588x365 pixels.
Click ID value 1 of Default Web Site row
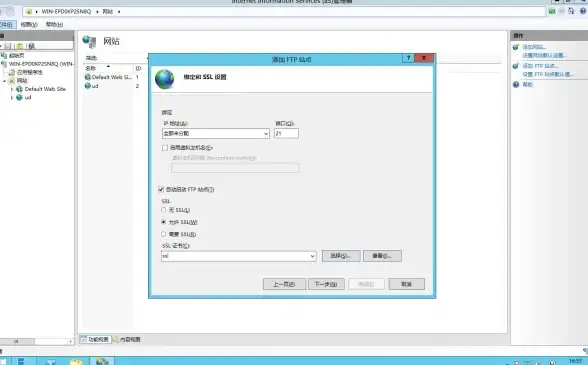pyautogui.click(x=137, y=77)
